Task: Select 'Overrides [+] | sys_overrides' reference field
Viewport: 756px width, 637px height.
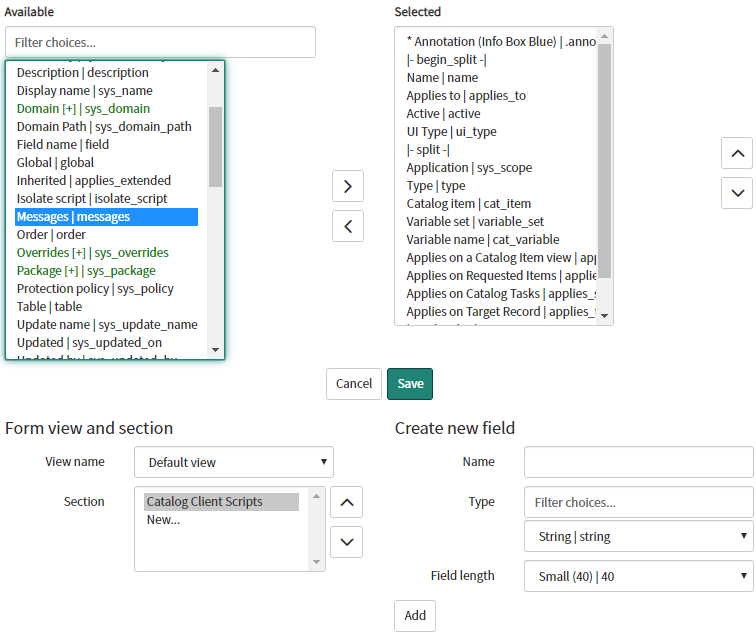Action: tap(93, 253)
